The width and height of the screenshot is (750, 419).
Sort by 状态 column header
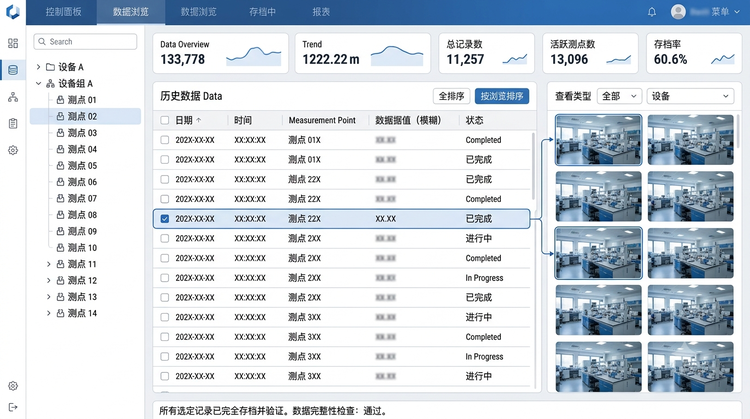pyautogui.click(x=474, y=121)
